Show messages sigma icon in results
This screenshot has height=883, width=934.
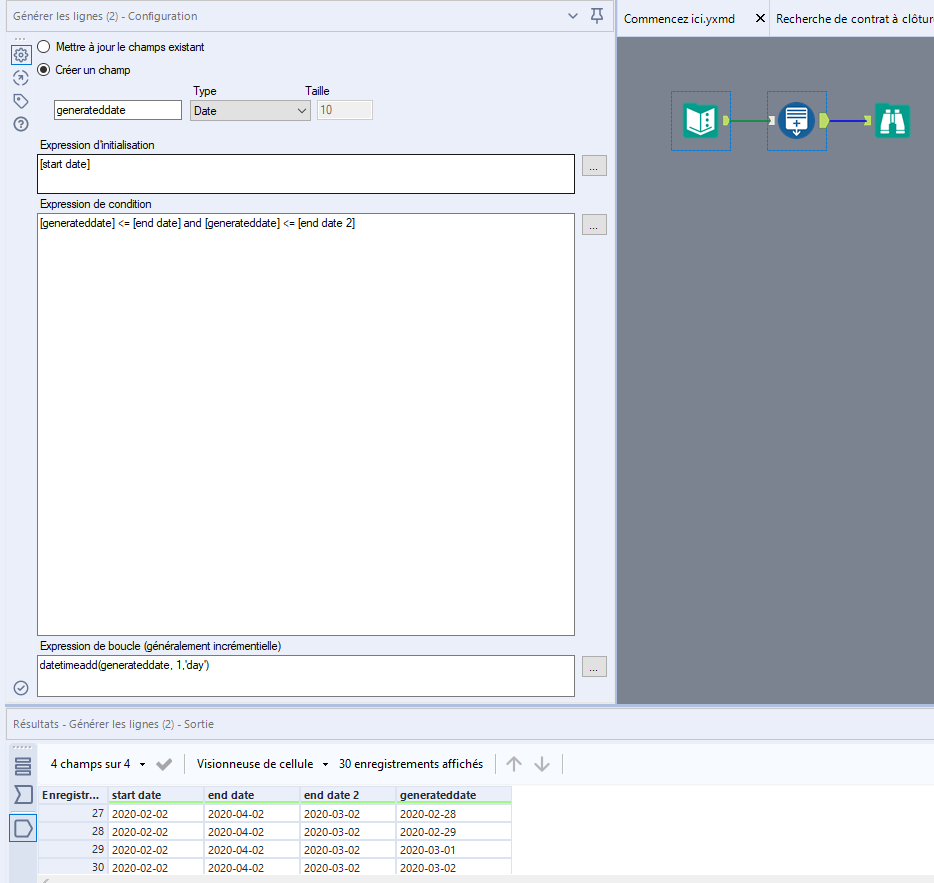click(x=23, y=794)
